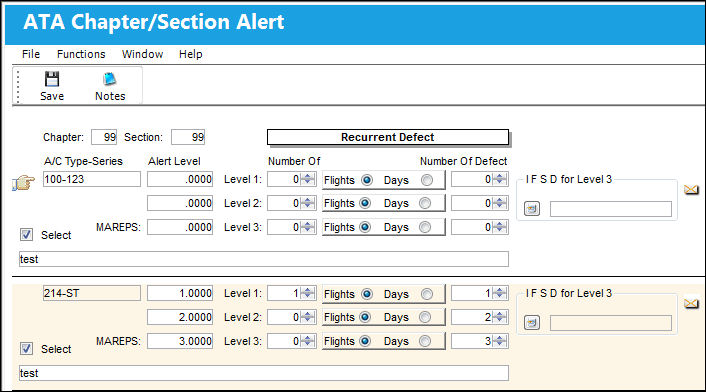Click the IFSD text field for 100-123
The height and width of the screenshot is (392, 706).
click(x=611, y=209)
